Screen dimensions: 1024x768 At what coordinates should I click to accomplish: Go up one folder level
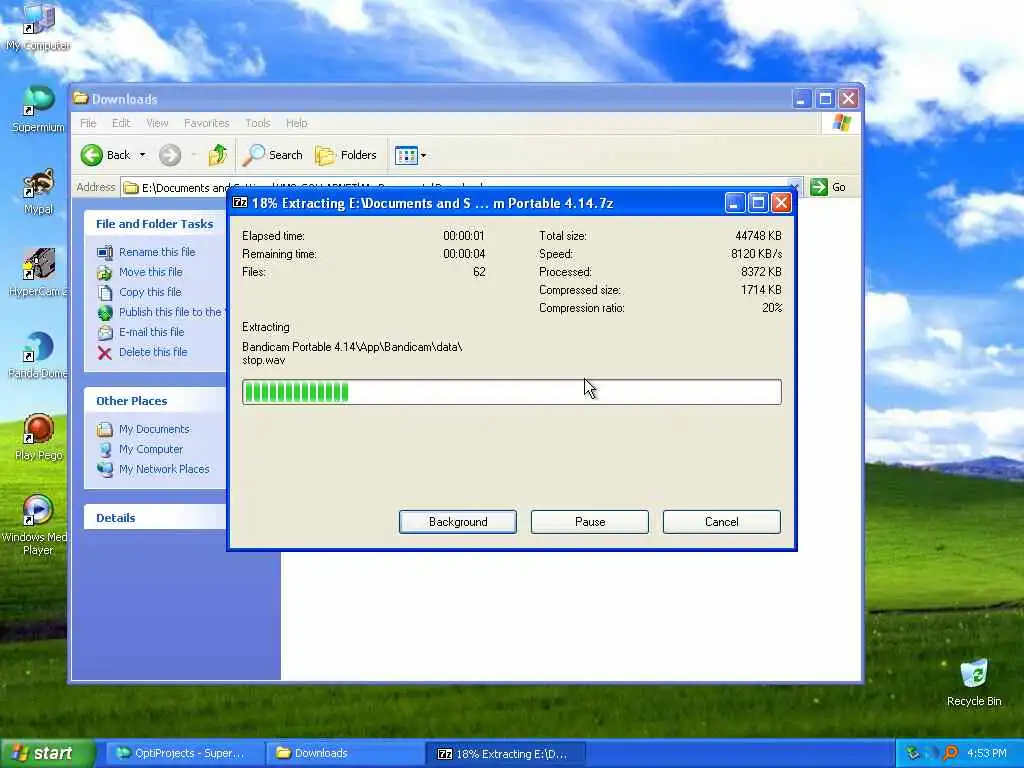click(217, 155)
